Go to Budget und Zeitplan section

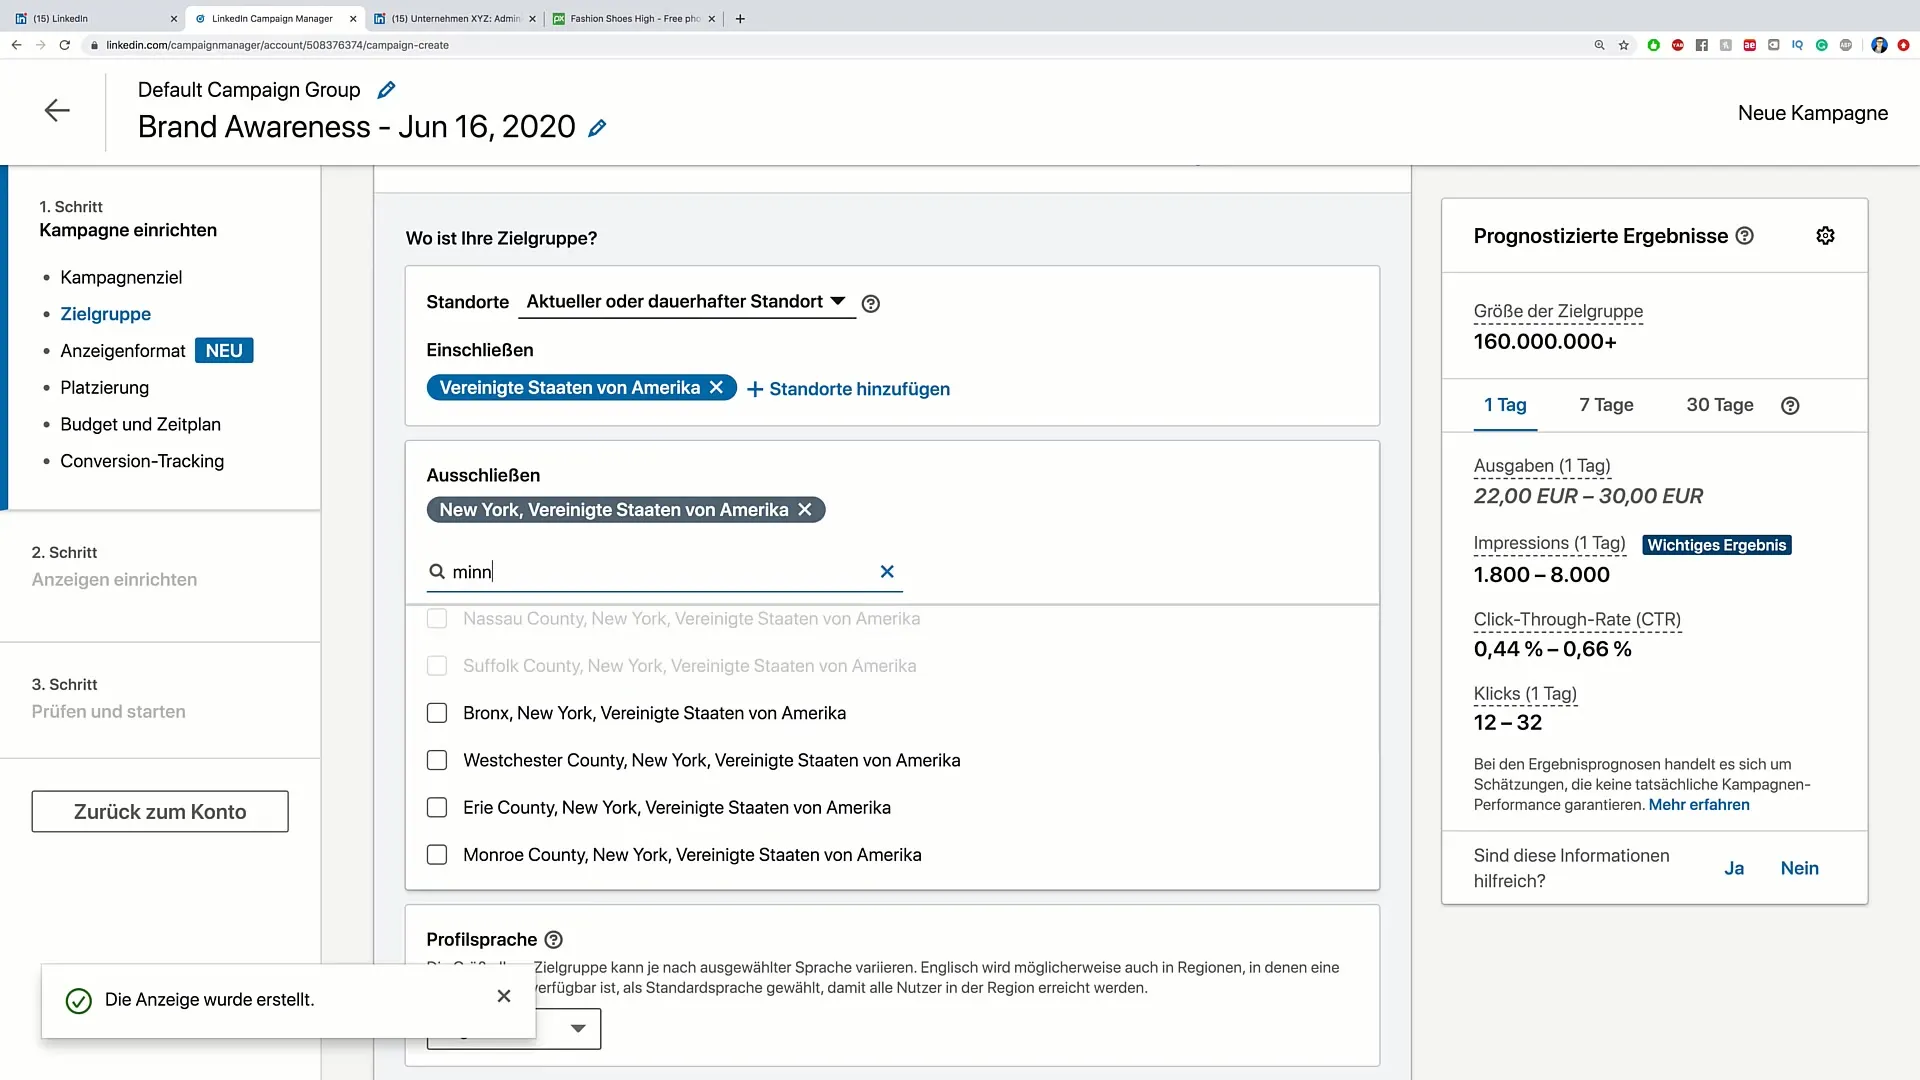click(x=141, y=425)
